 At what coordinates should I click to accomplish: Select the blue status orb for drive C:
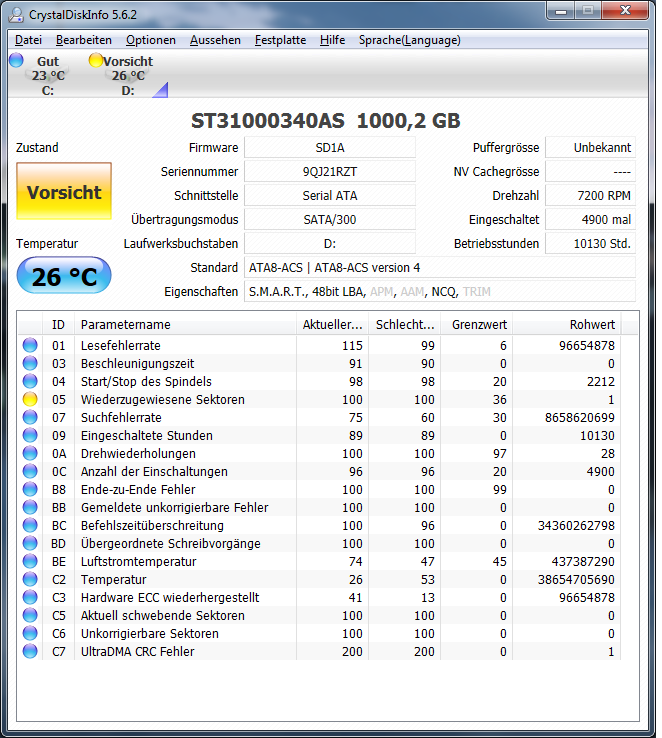pyautogui.click(x=16, y=60)
